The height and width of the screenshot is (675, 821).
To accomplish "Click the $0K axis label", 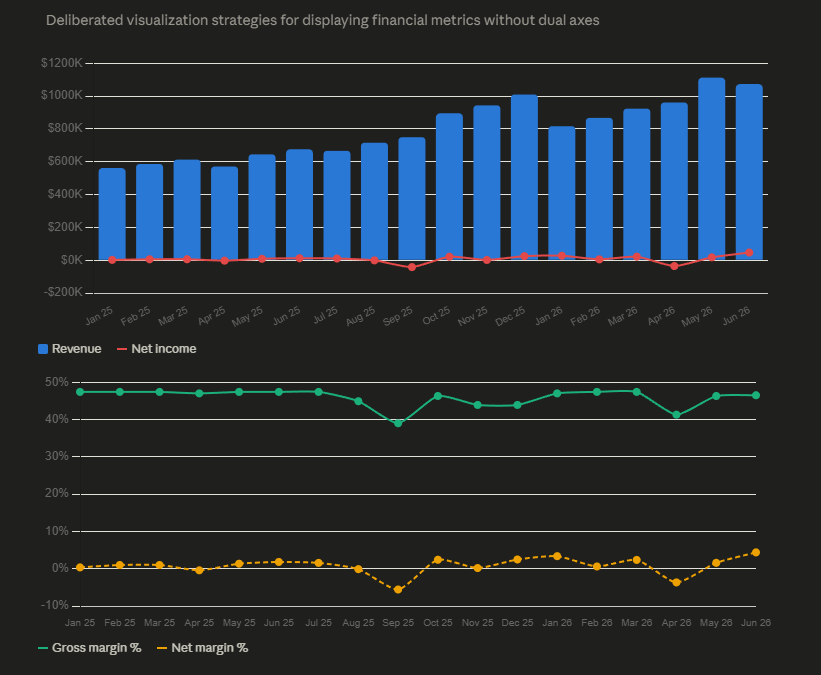I will pos(71,260).
